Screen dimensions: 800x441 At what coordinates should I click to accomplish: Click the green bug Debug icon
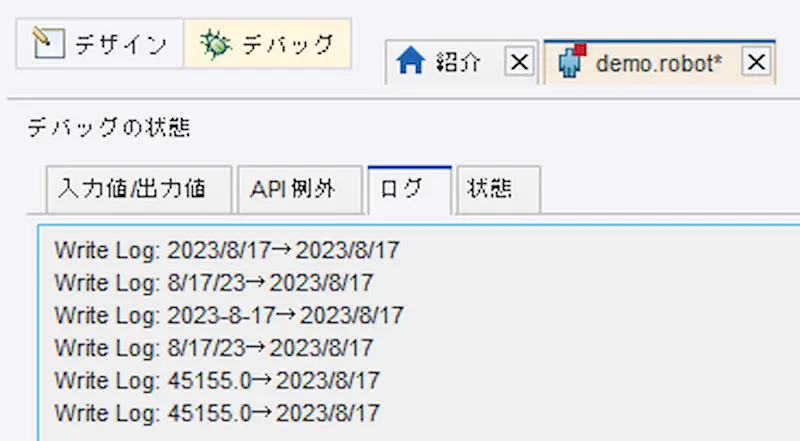tap(215, 44)
